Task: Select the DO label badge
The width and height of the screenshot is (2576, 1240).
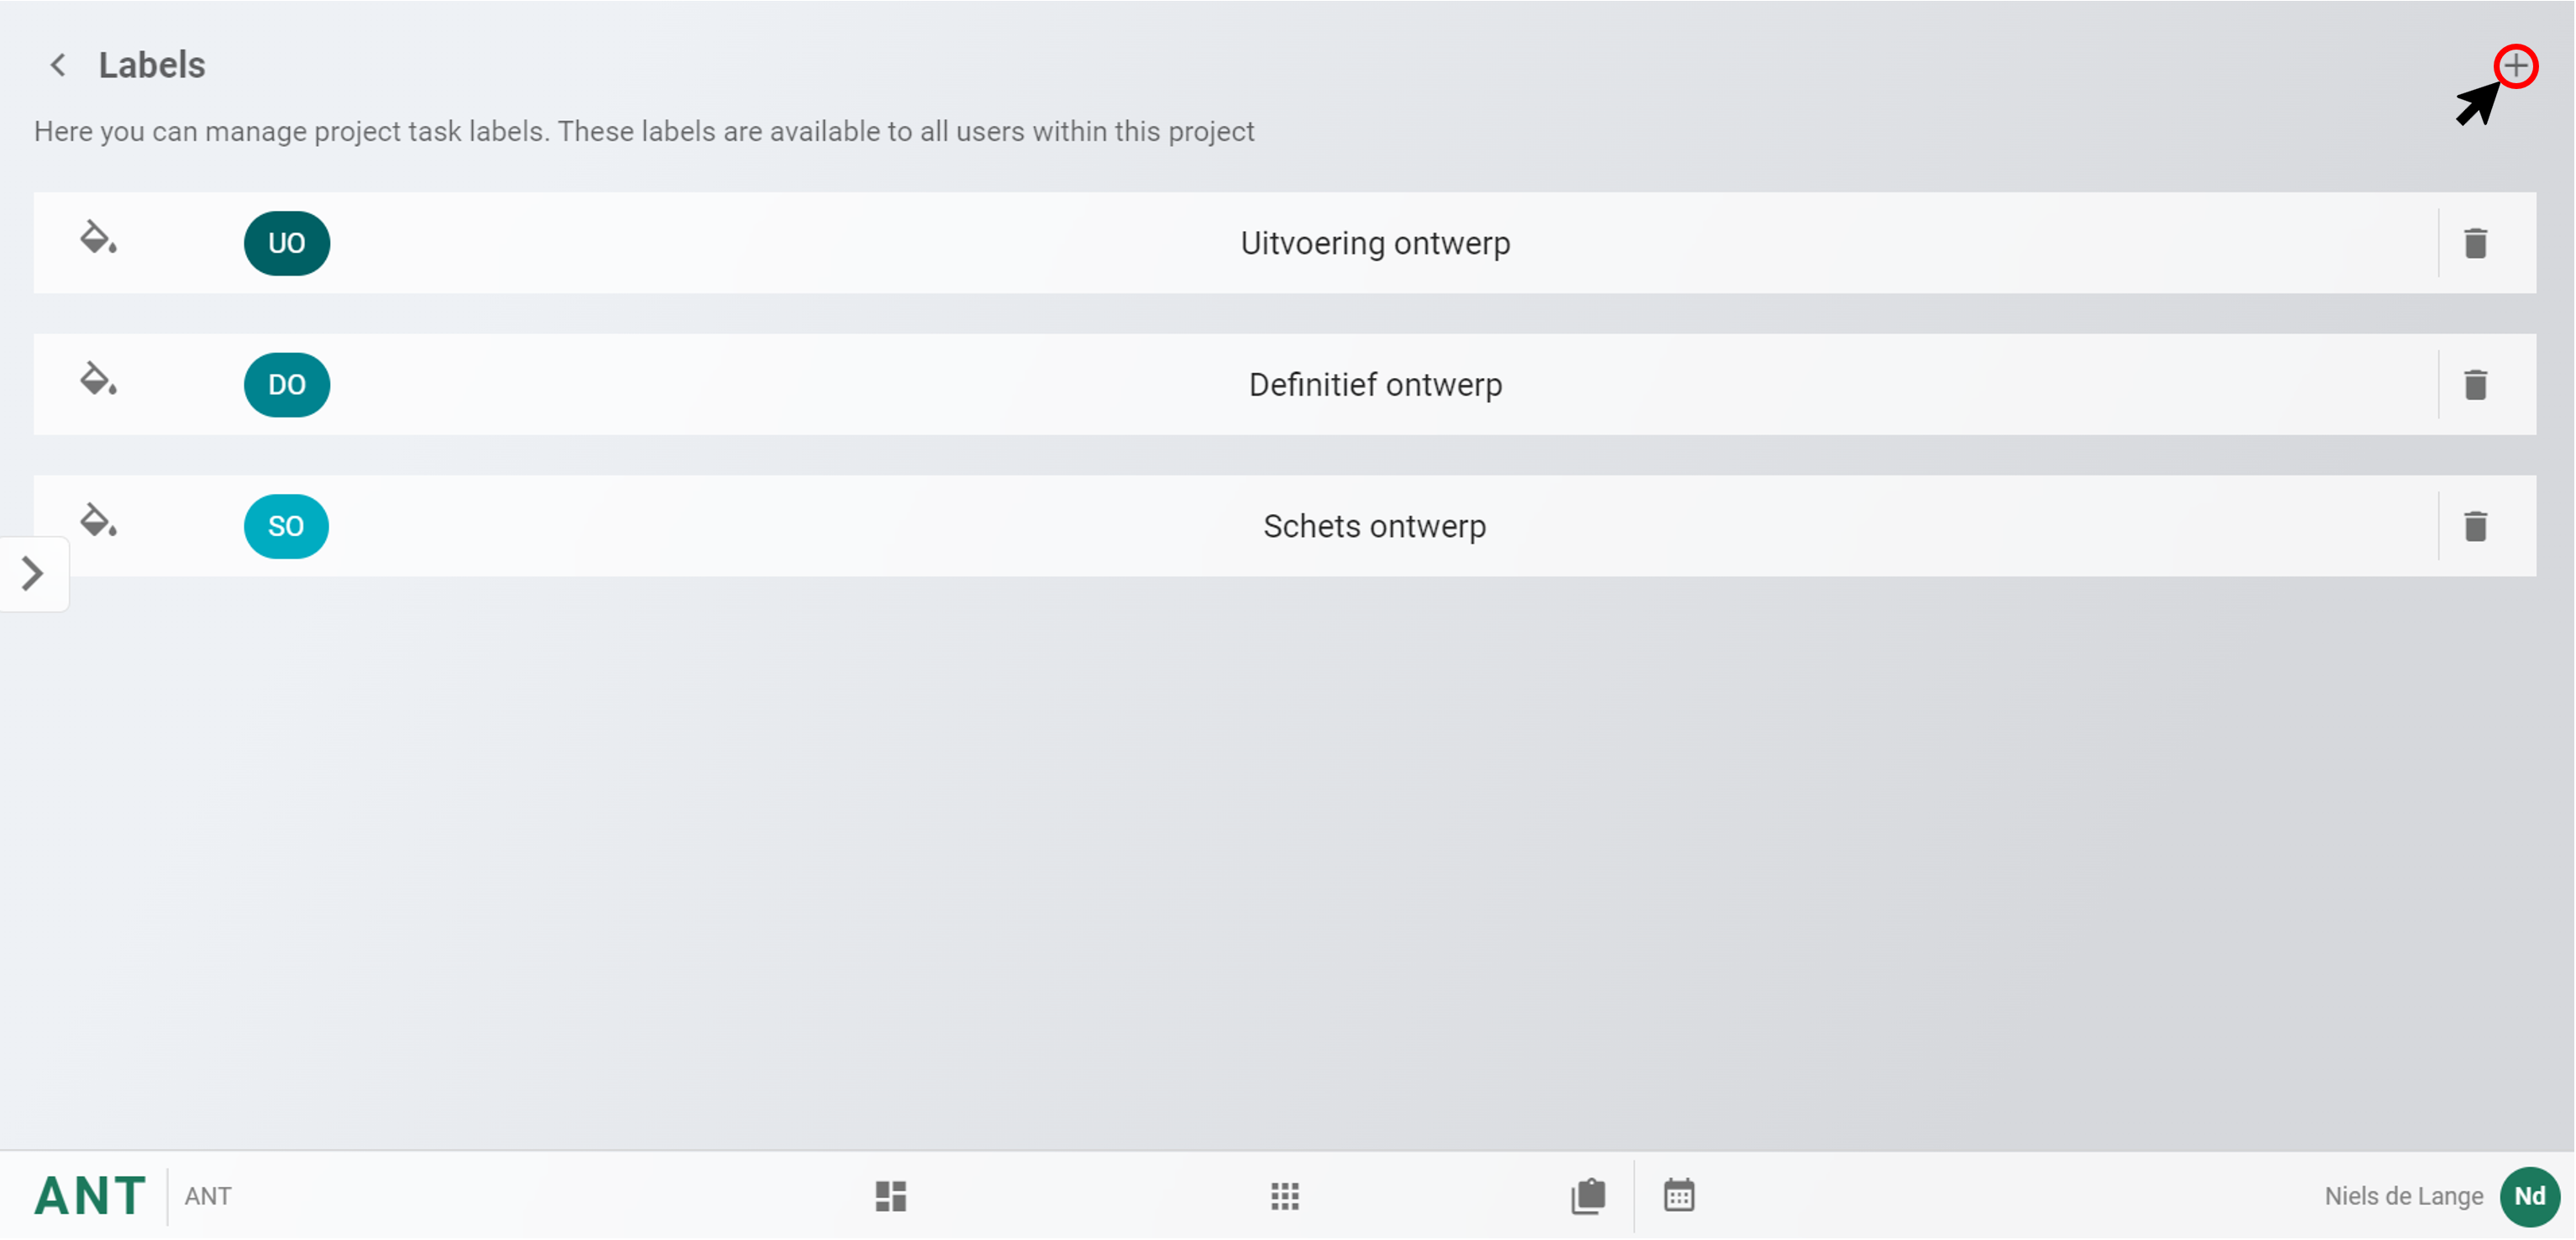Action: pos(287,385)
